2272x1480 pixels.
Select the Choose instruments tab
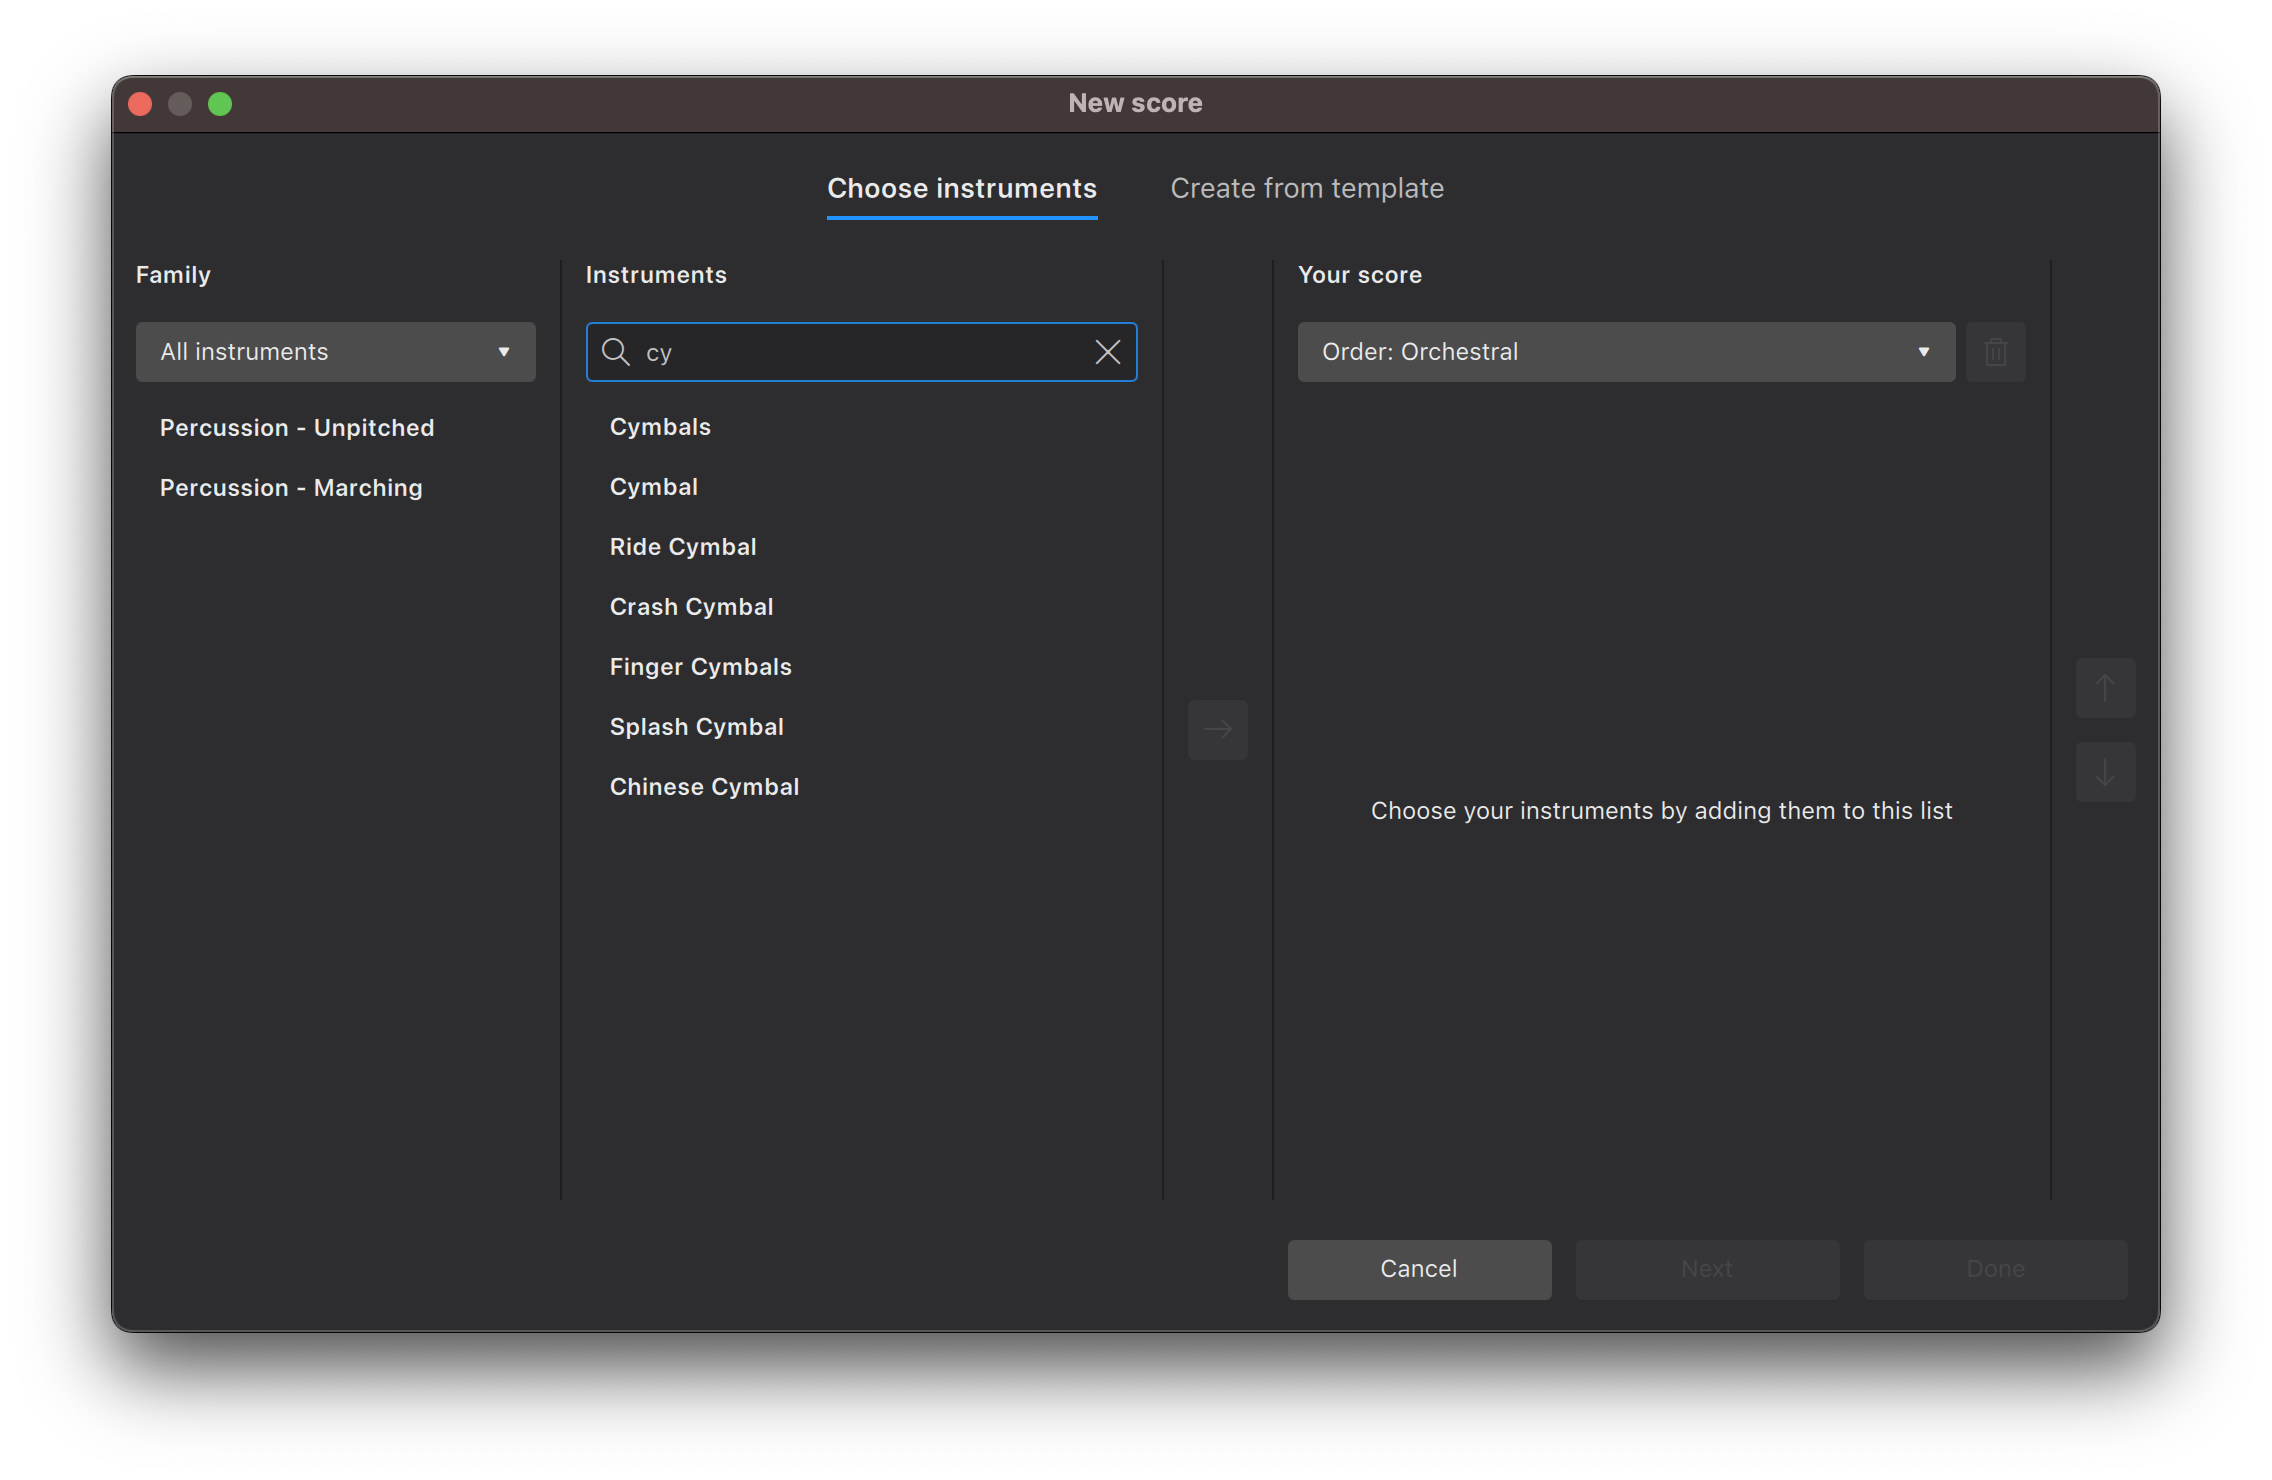point(961,189)
